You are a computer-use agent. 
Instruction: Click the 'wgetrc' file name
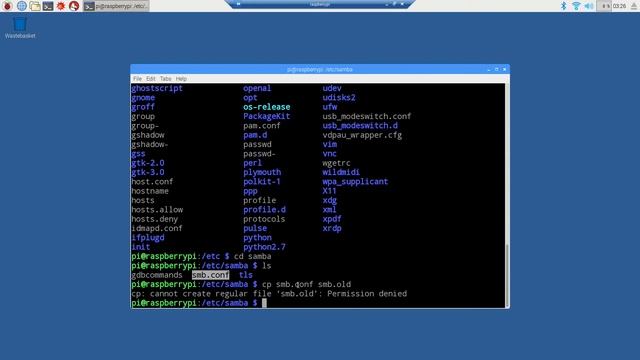336,163
